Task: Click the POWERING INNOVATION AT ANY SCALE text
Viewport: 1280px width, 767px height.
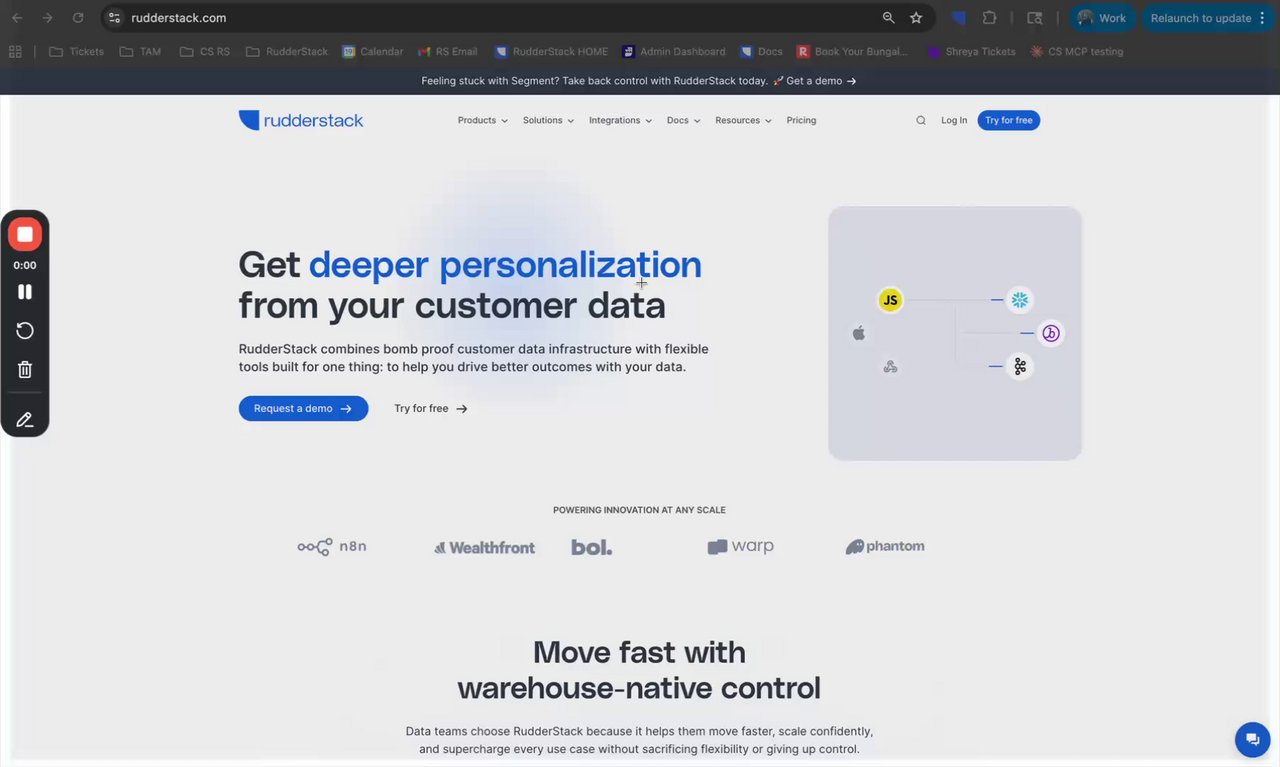Action: click(x=639, y=510)
